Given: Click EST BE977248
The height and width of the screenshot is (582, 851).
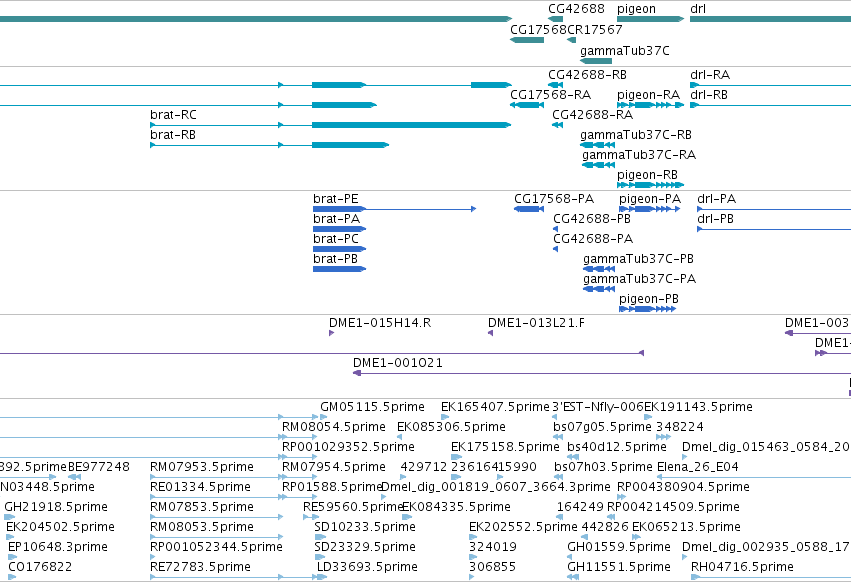Looking at the screenshot, I should click(99, 467).
